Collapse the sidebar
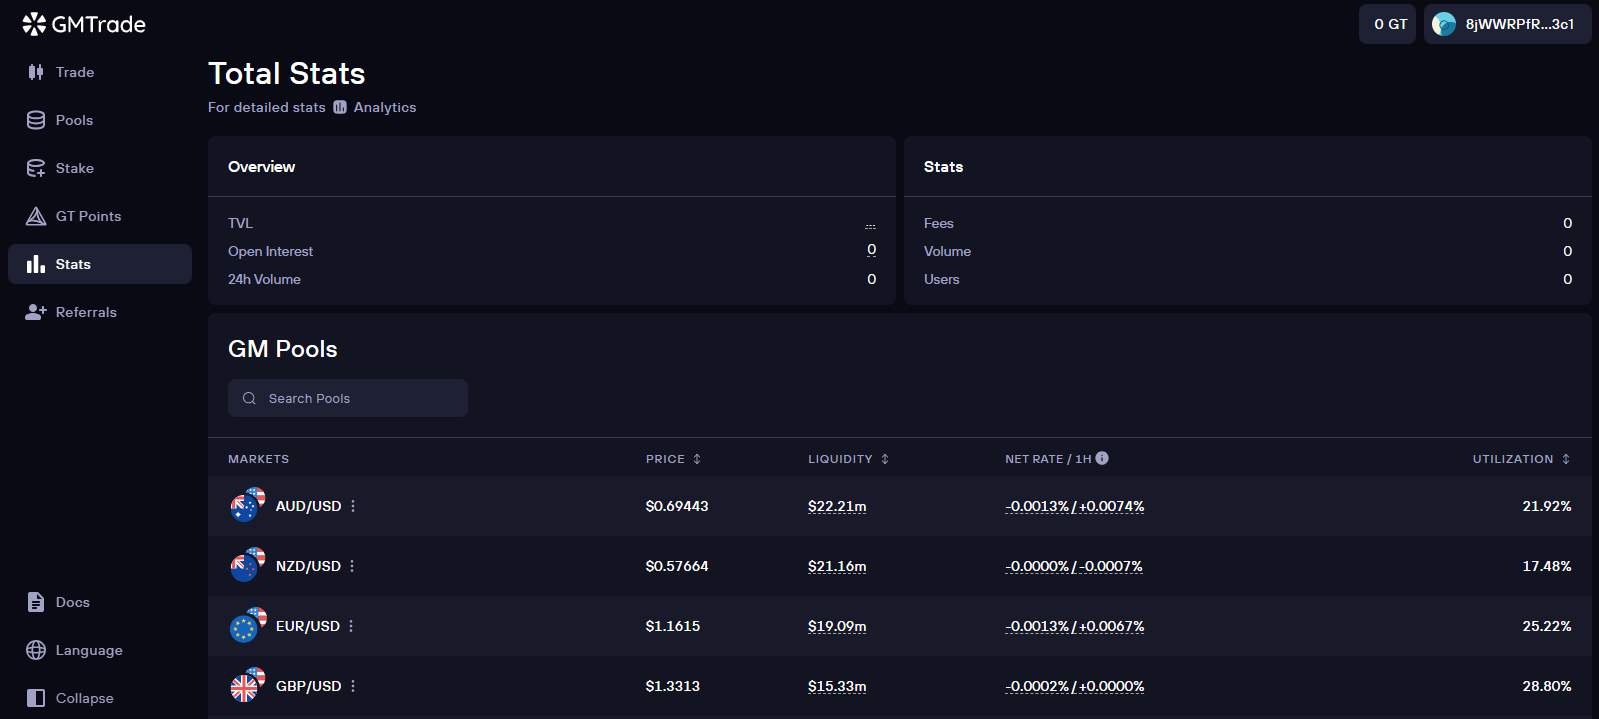Image resolution: width=1599 pixels, height=719 pixels. coord(100,698)
